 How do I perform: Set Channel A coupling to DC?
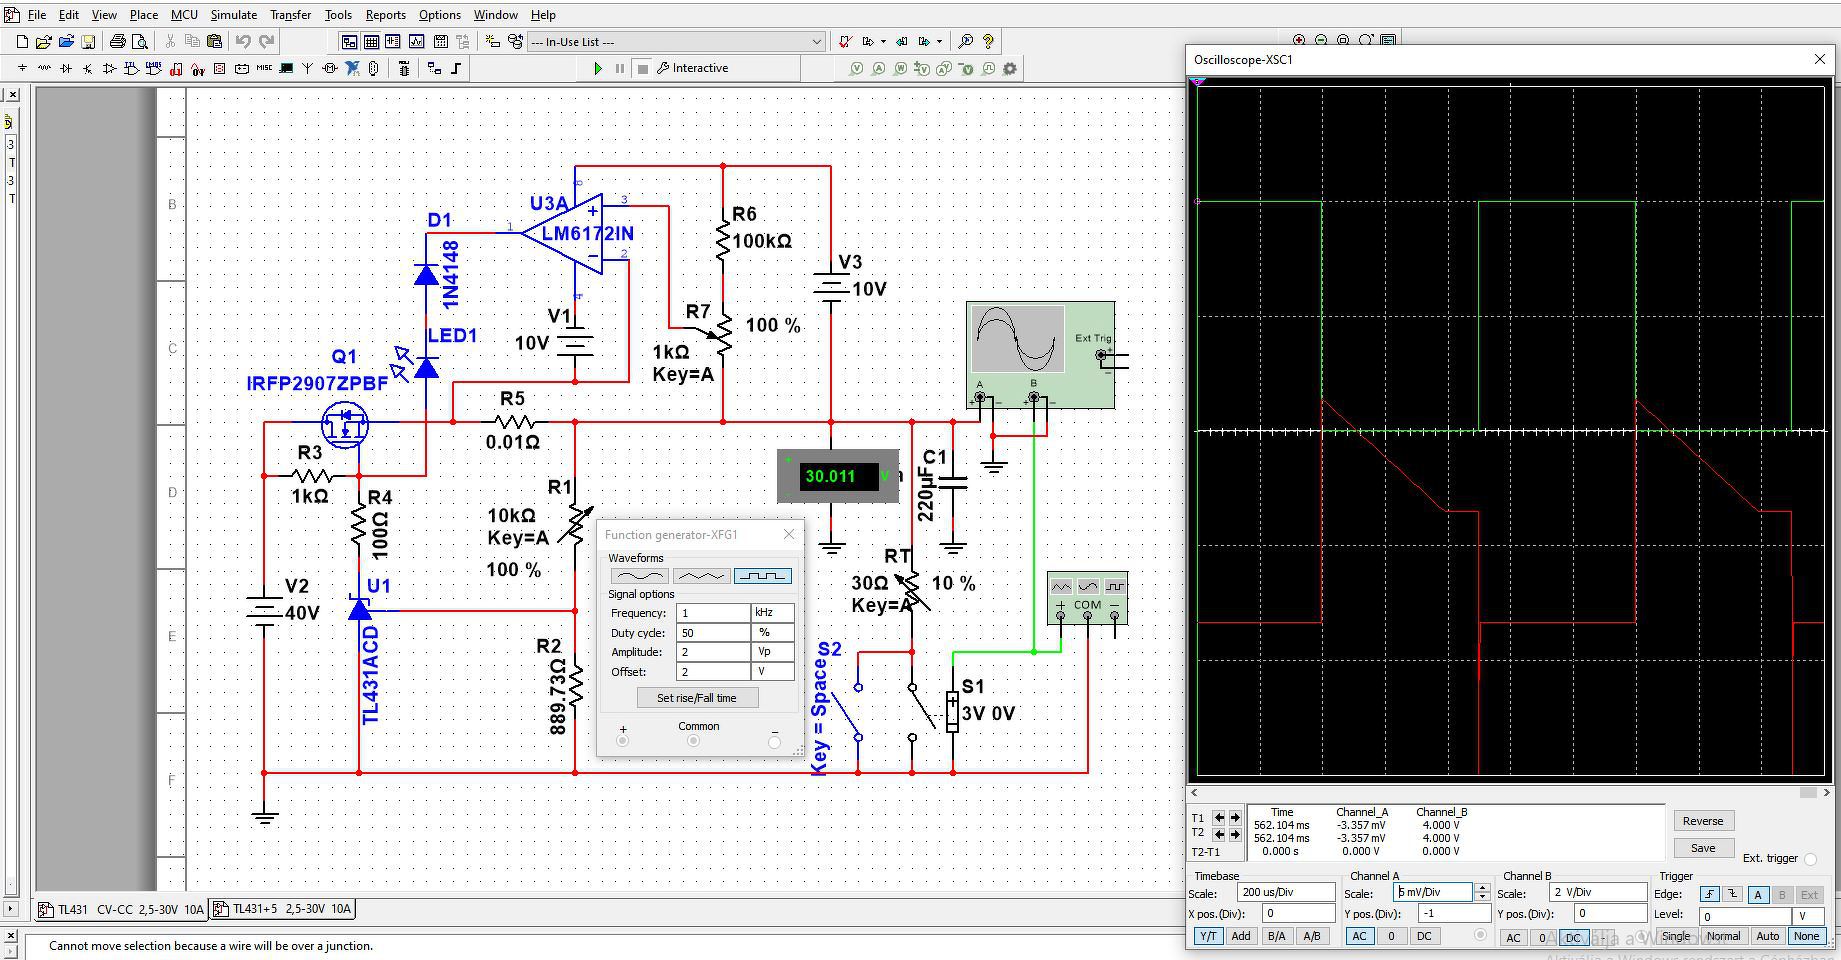[x=1424, y=937]
